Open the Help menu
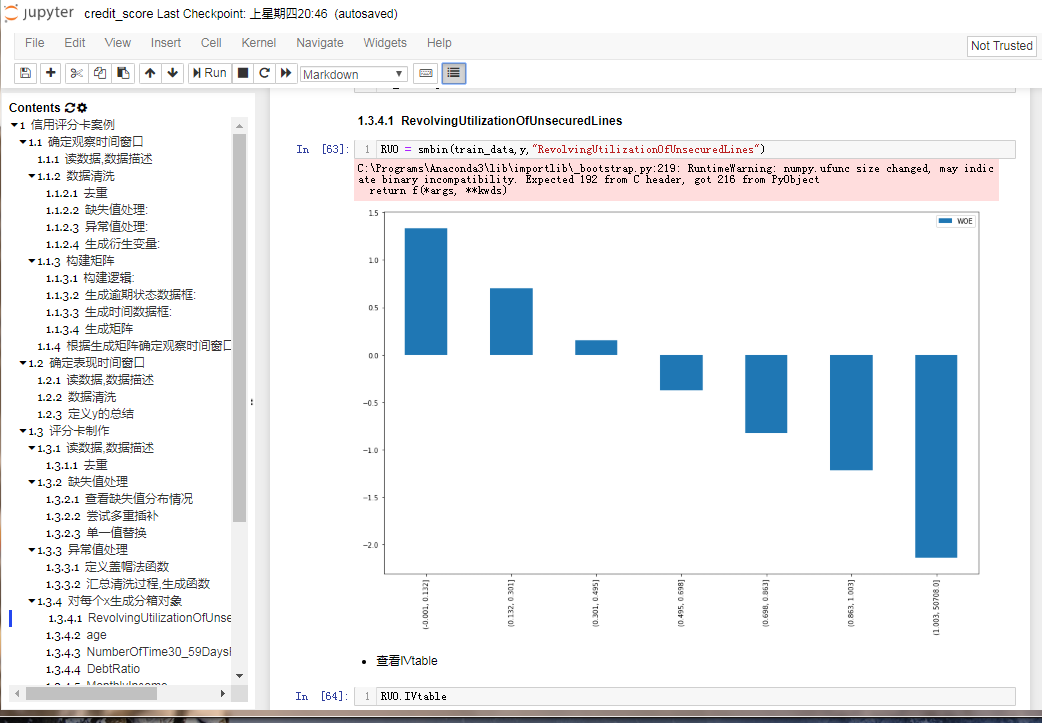This screenshot has width=1042, height=723. (x=439, y=43)
